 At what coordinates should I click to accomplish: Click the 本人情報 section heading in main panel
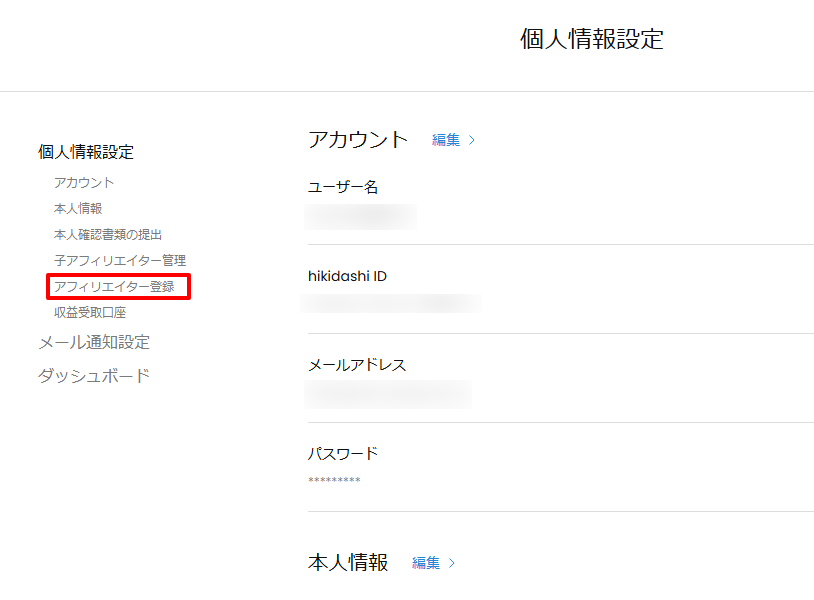pyautogui.click(x=348, y=562)
